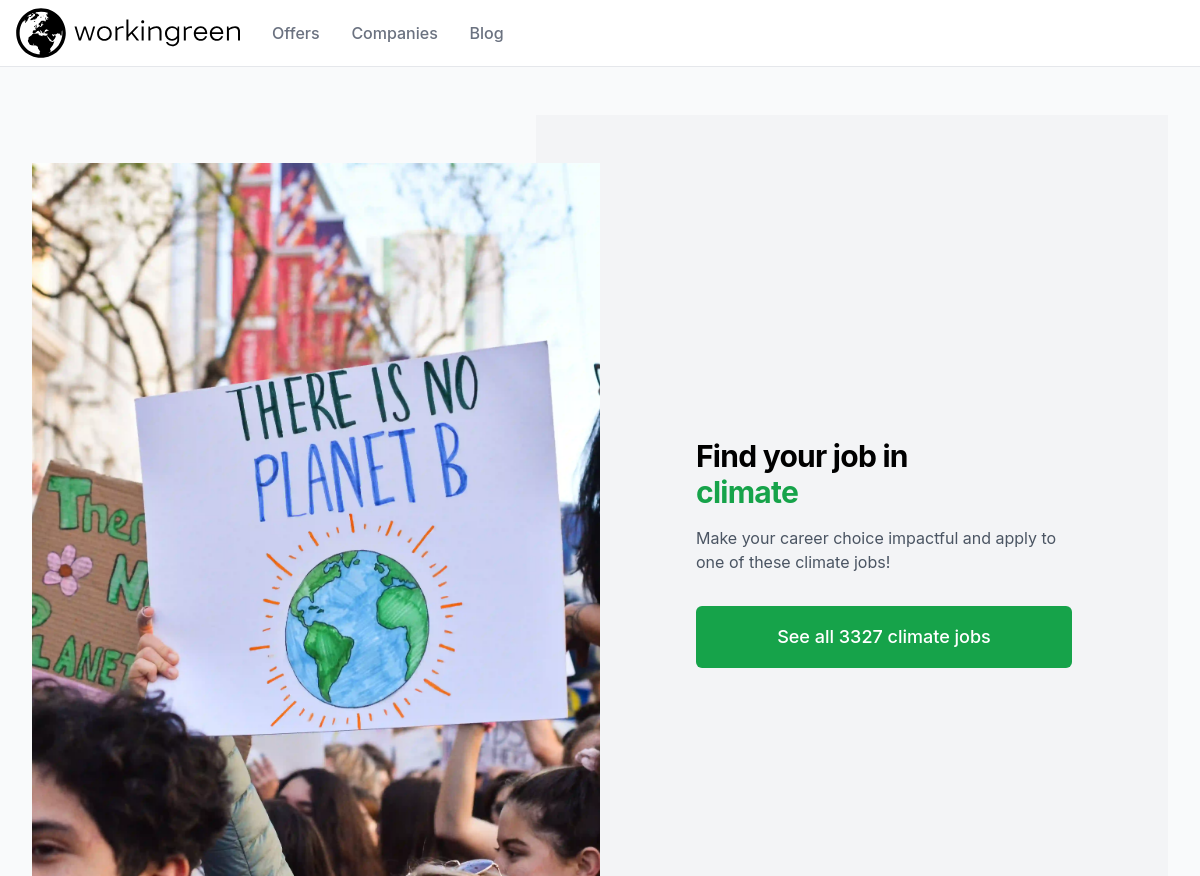This screenshot has height=876, width=1200.
Task: Click the Find your job in heading
Action: click(x=802, y=456)
